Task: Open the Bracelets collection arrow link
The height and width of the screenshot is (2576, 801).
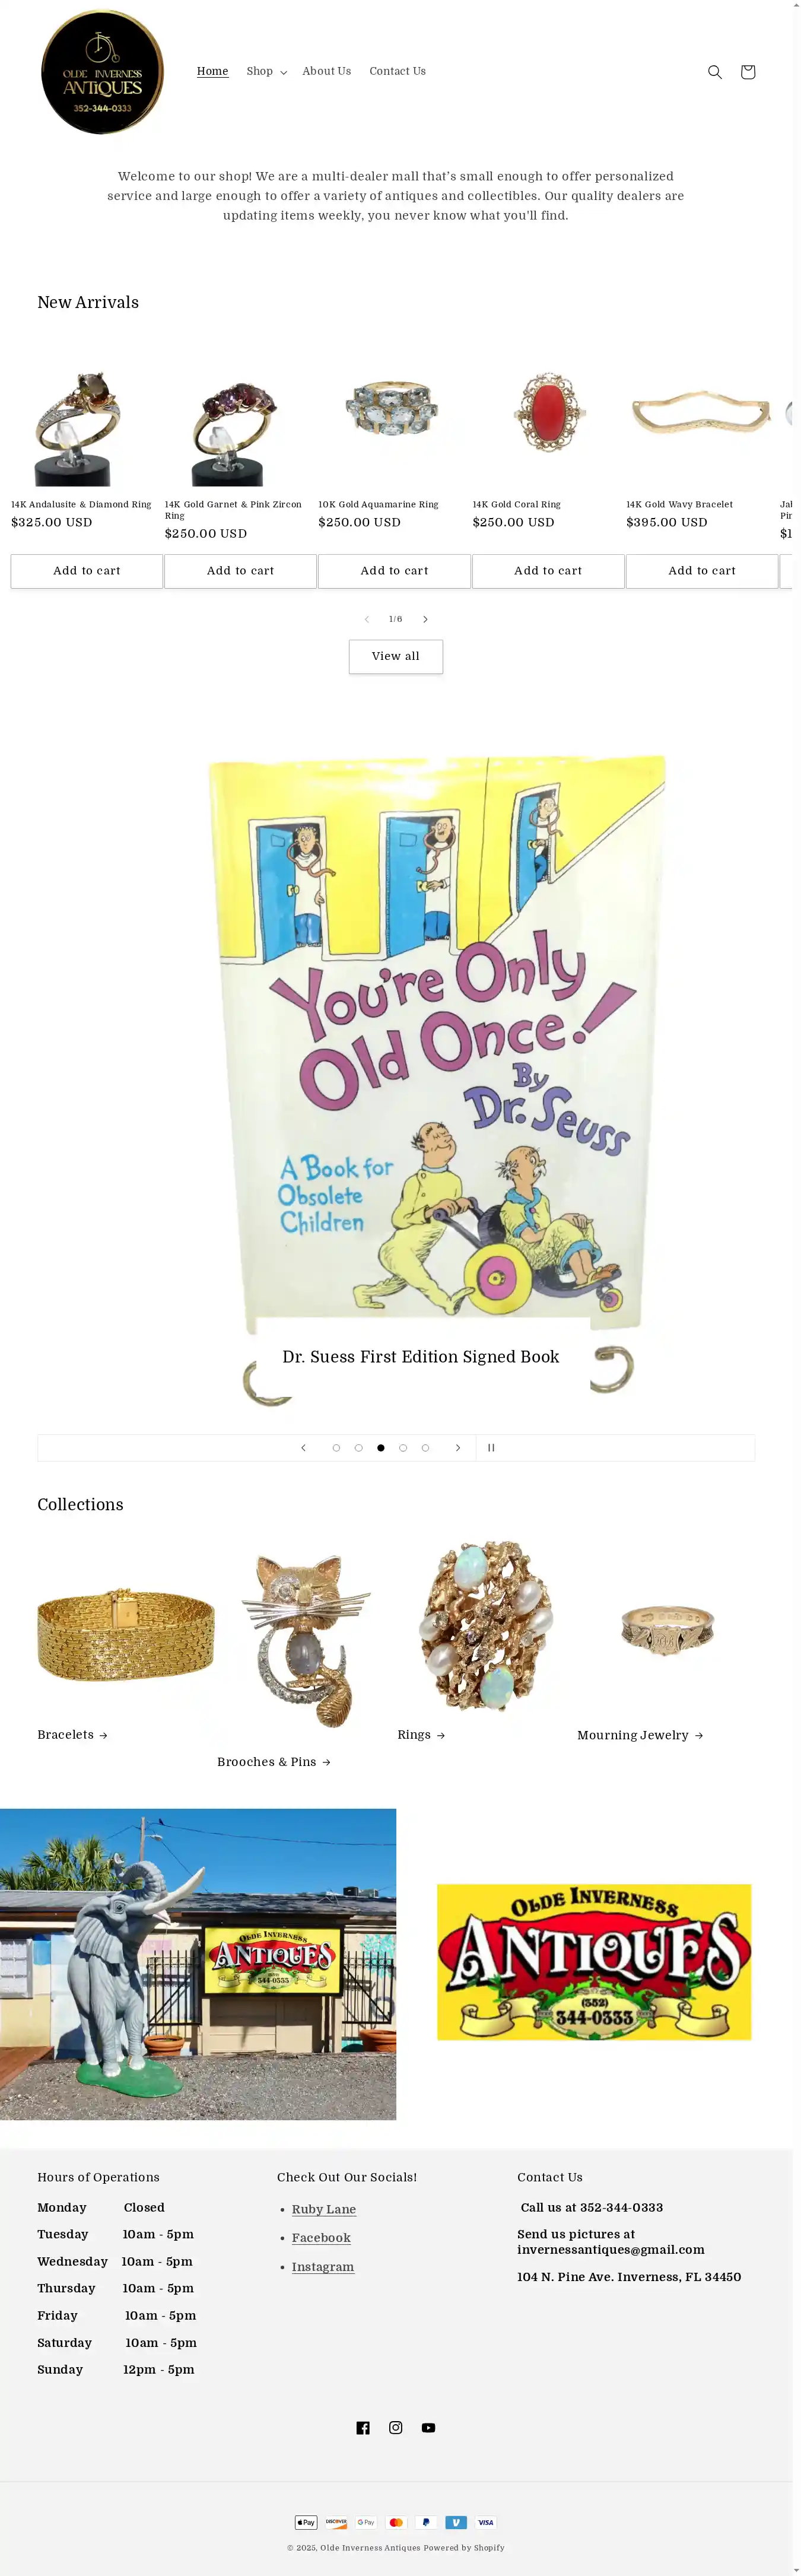Action: coord(72,1734)
